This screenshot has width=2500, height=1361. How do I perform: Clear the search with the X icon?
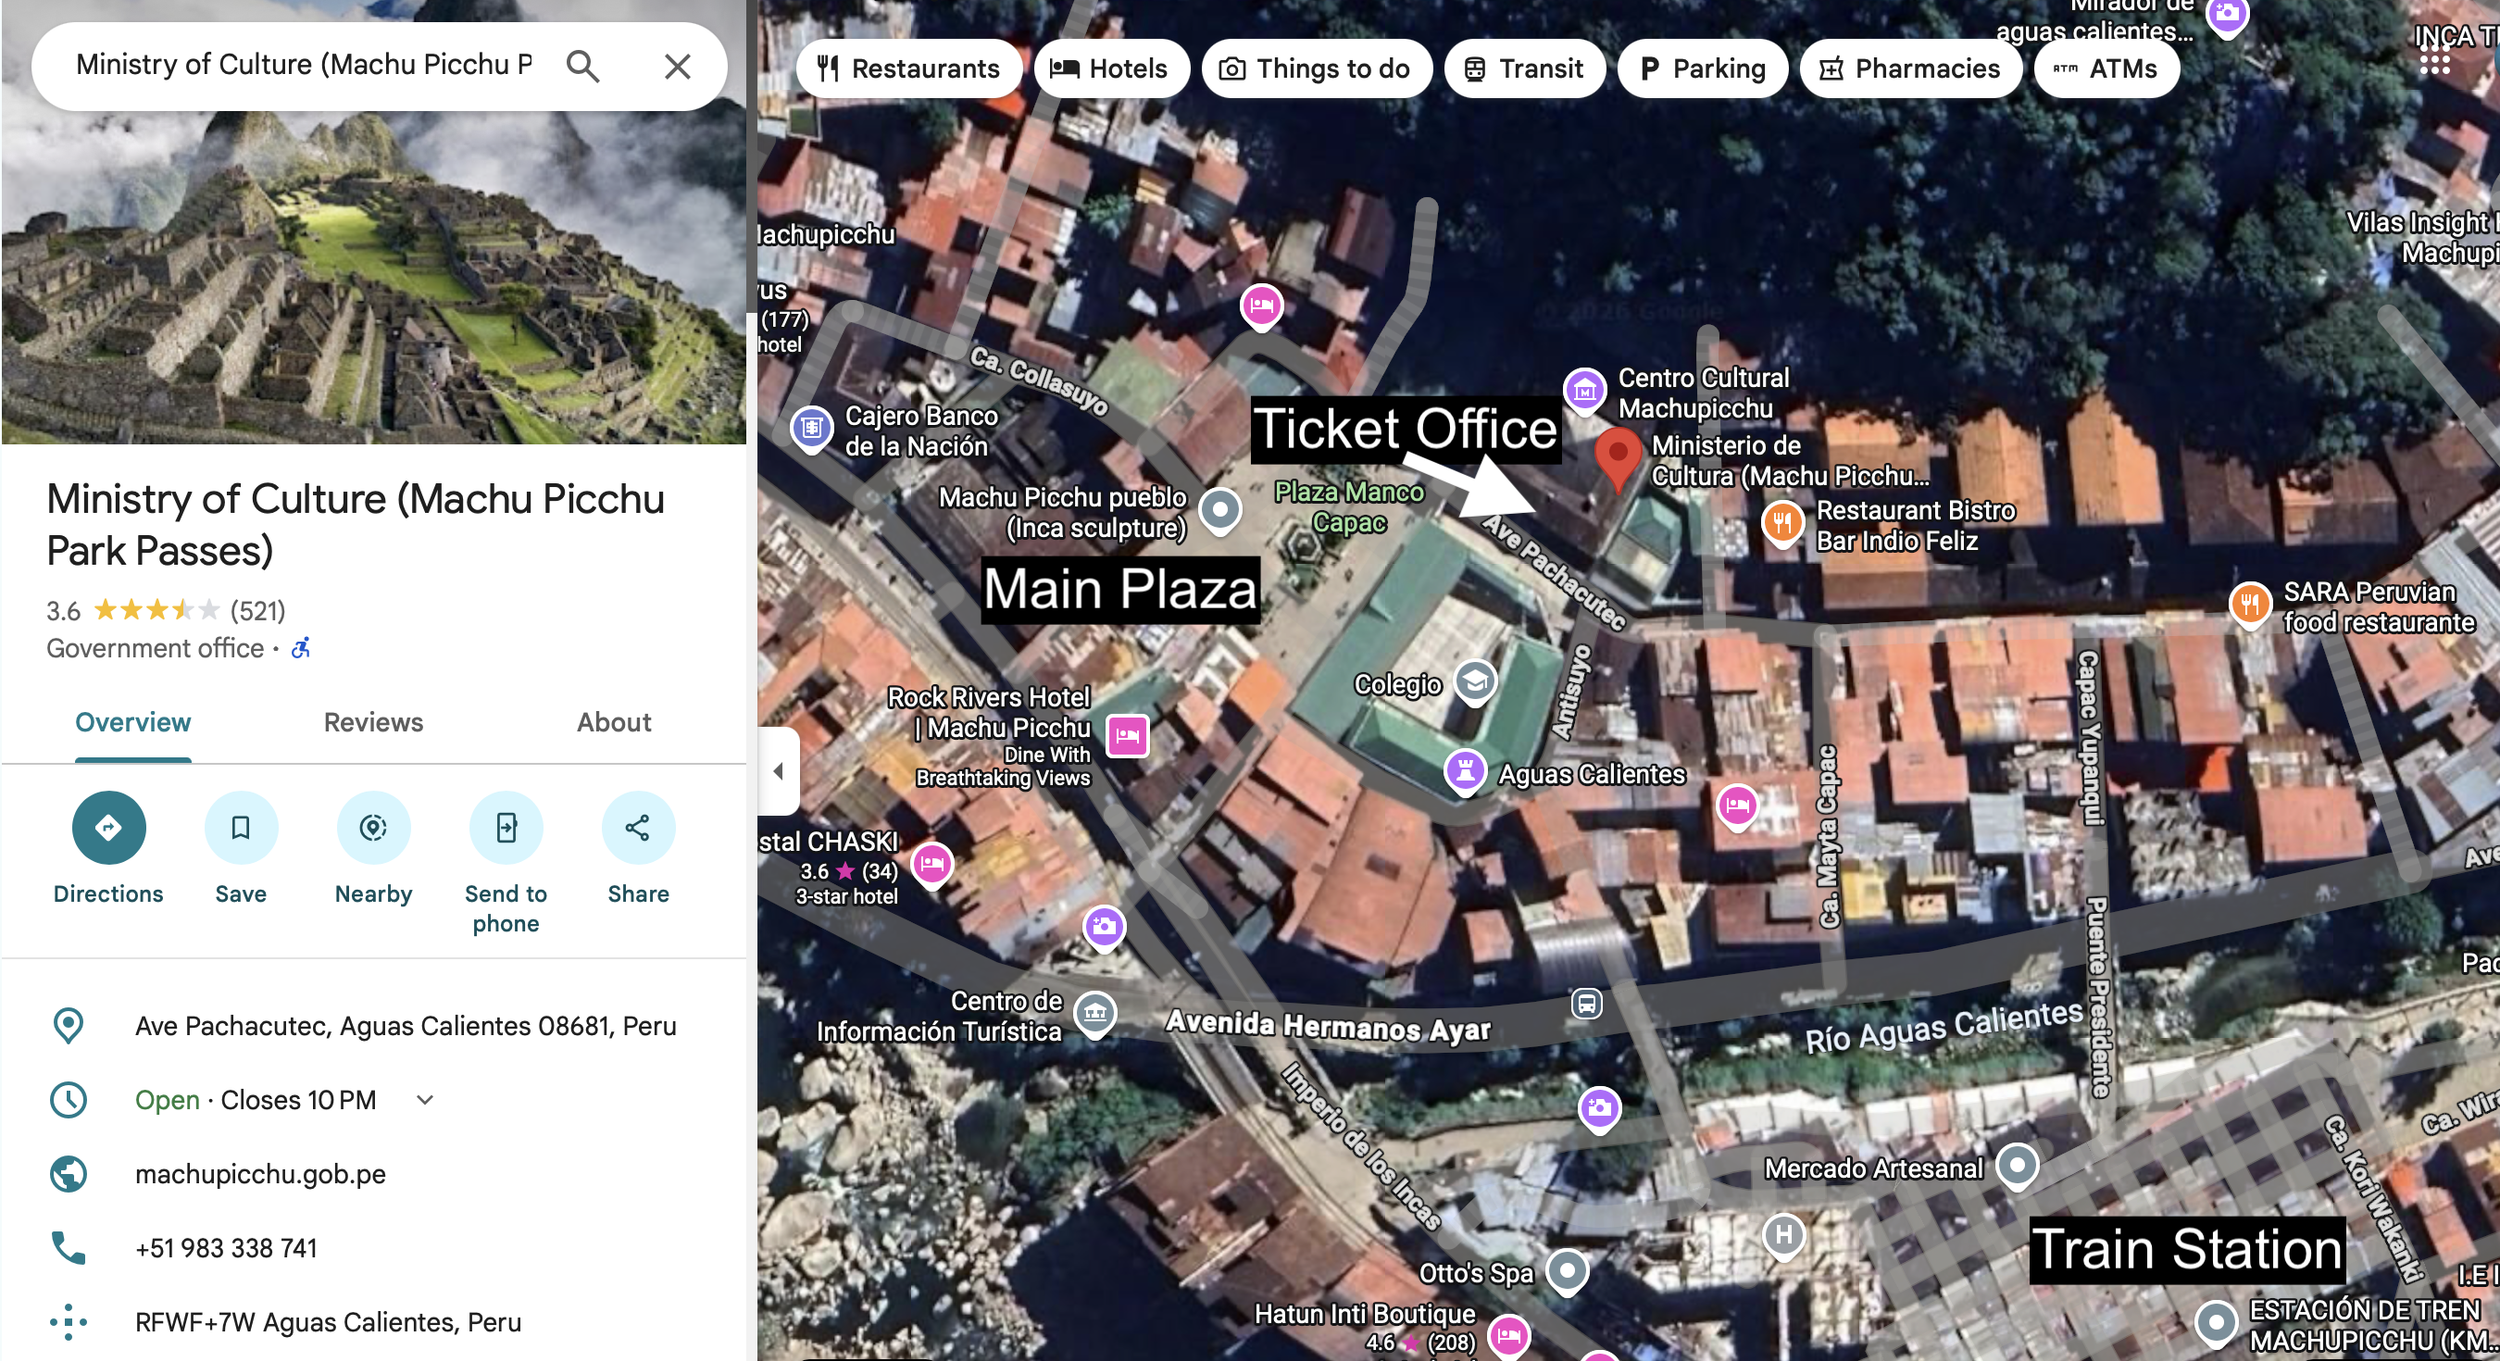678,66
